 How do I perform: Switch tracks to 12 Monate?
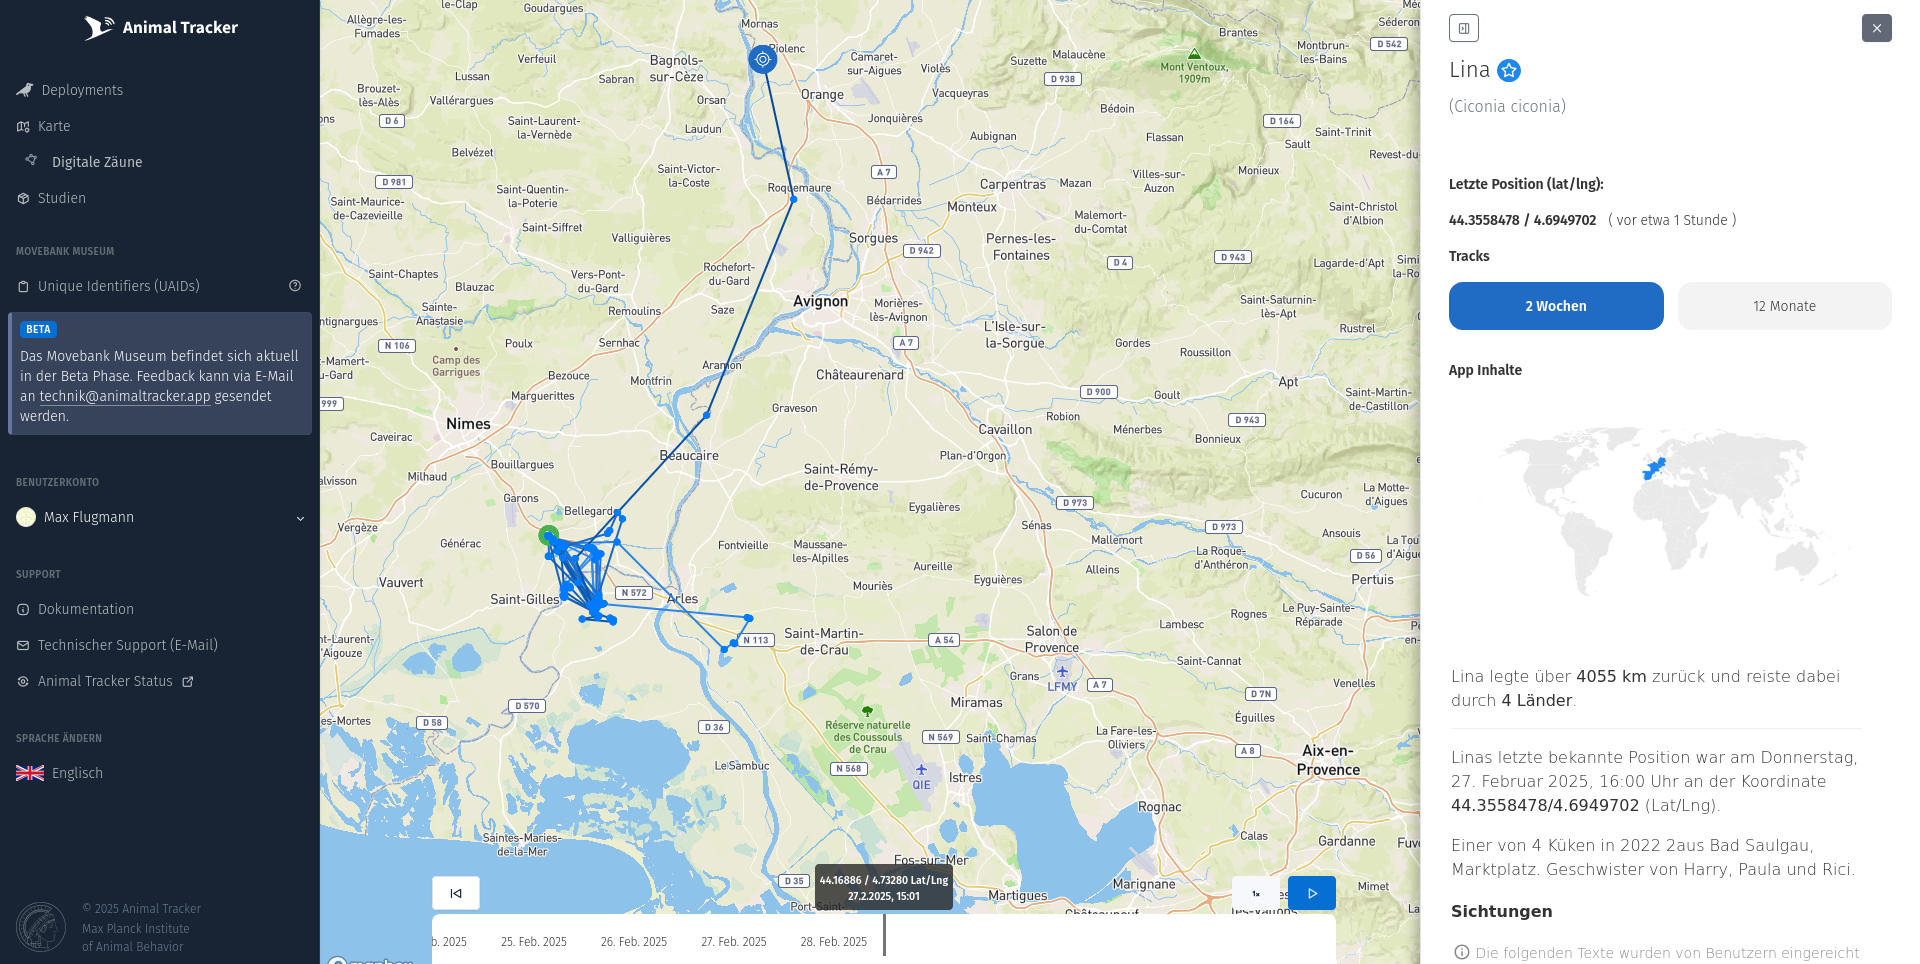click(1784, 306)
